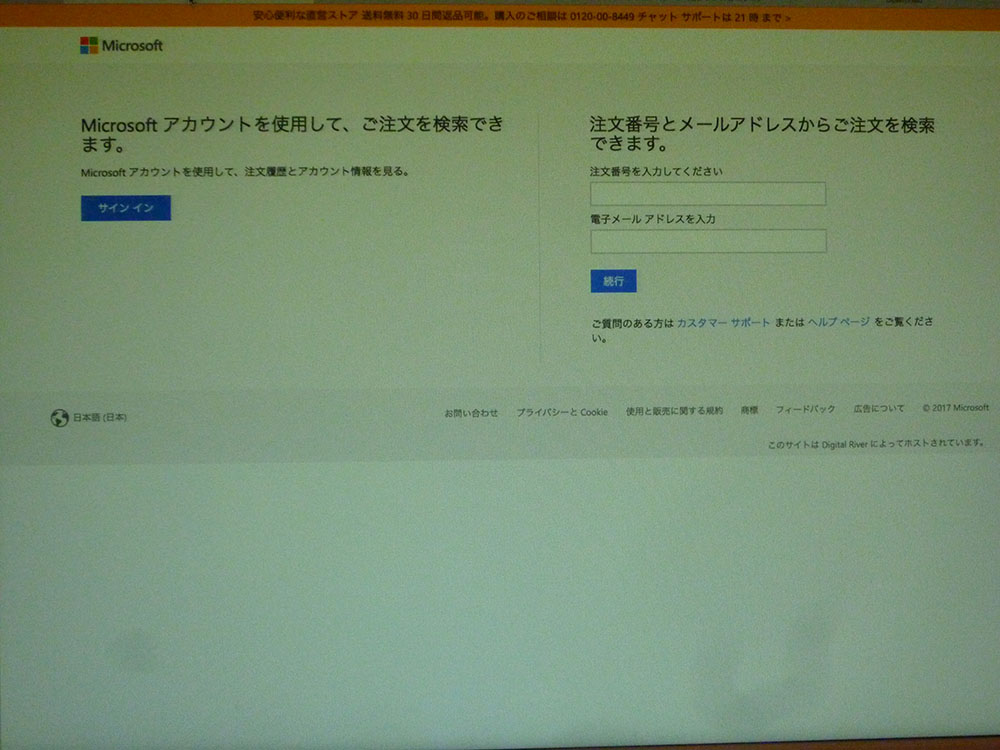Click the 注文履歴とアカウント情報を見る description text
1000x750 pixels.
coord(245,172)
